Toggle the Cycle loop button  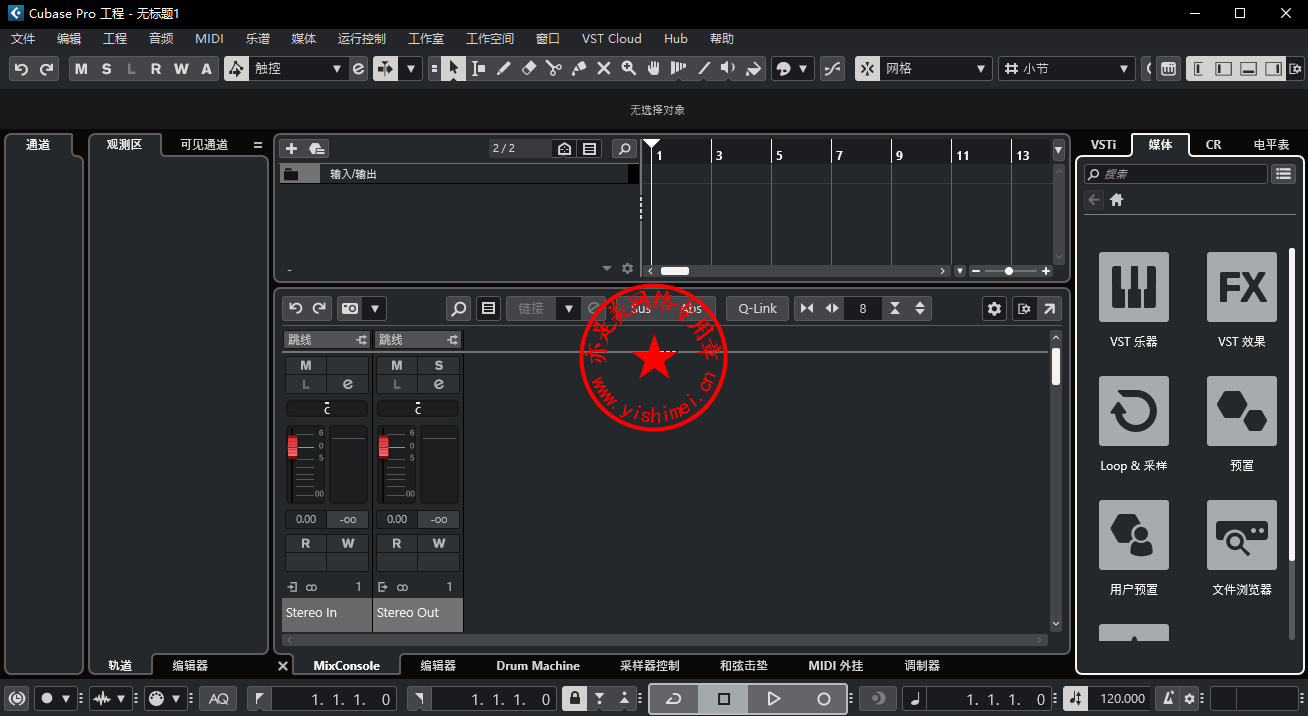[x=675, y=699]
